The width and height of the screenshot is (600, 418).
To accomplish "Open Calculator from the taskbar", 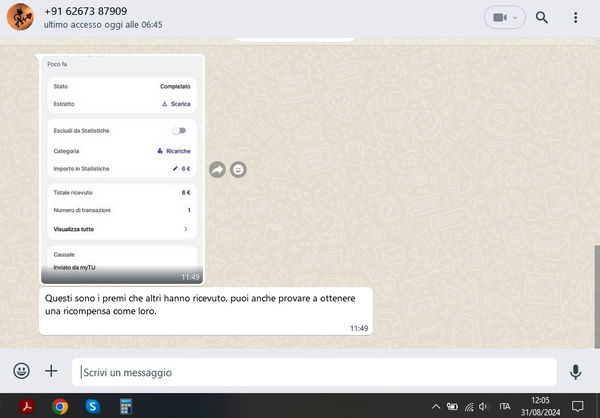I will (x=126, y=406).
